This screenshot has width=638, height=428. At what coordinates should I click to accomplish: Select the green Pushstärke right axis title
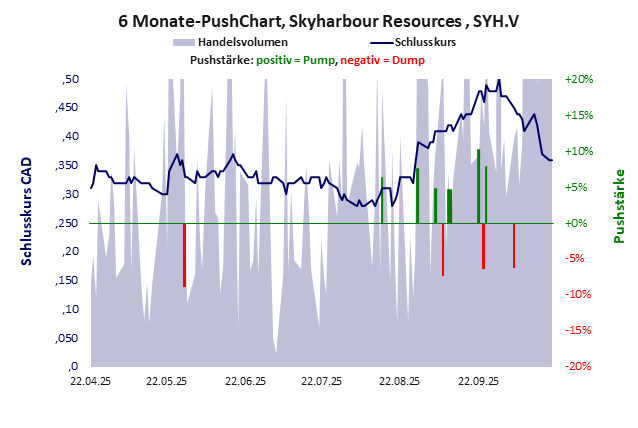[x=618, y=206]
